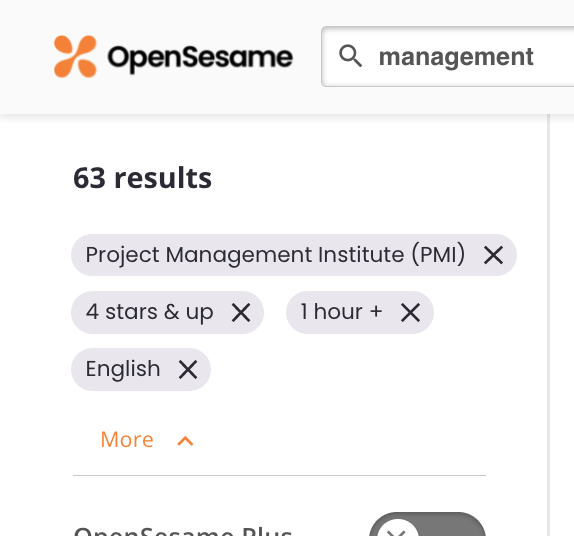Click the magnifying glass search icon
This screenshot has width=574, height=536.
[350, 56]
